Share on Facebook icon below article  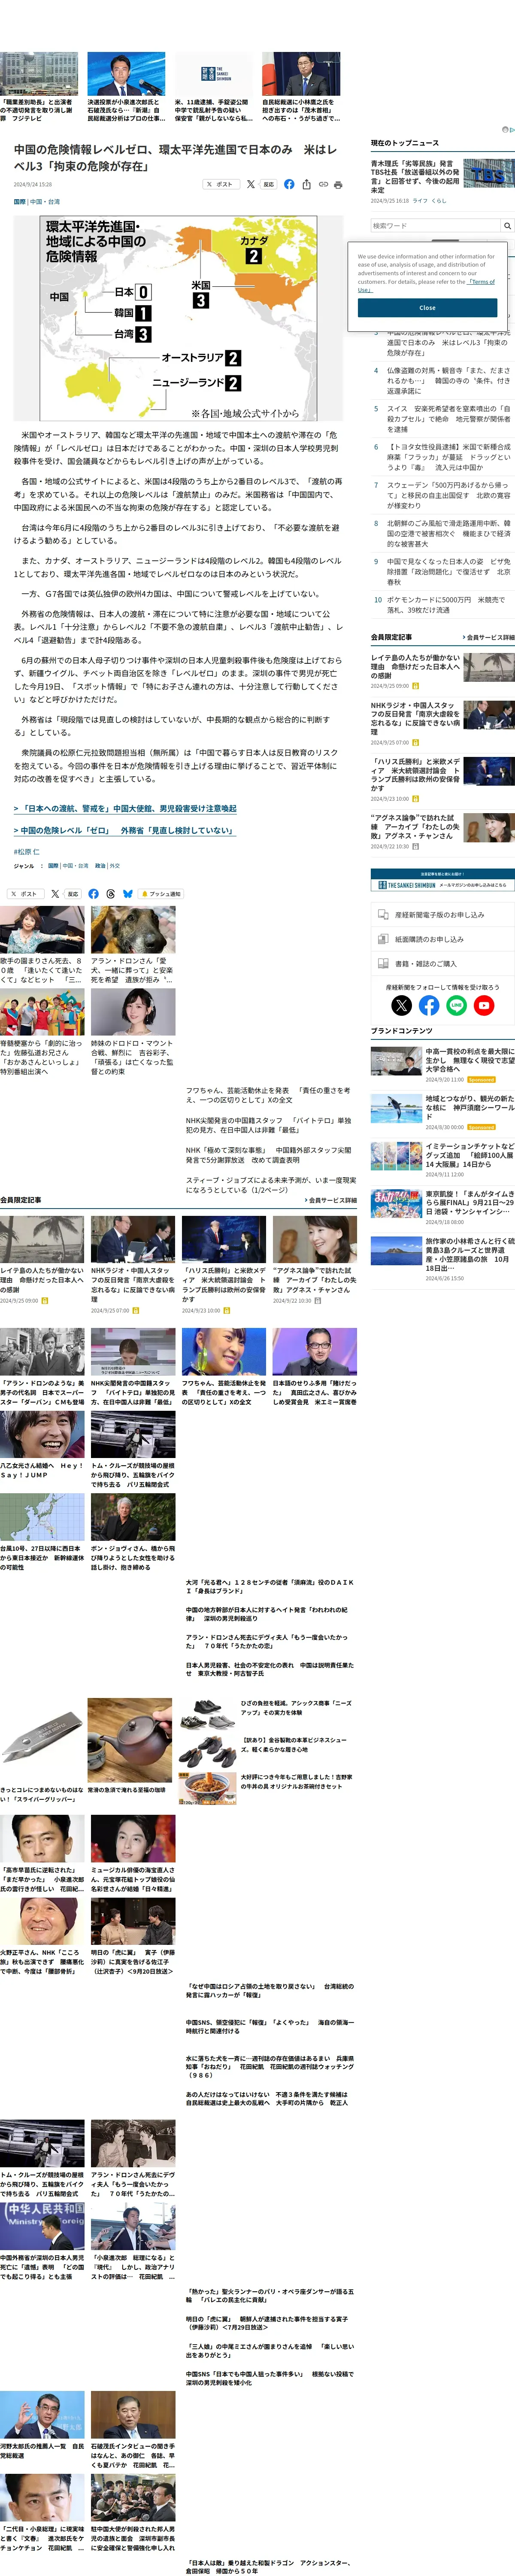(93, 894)
